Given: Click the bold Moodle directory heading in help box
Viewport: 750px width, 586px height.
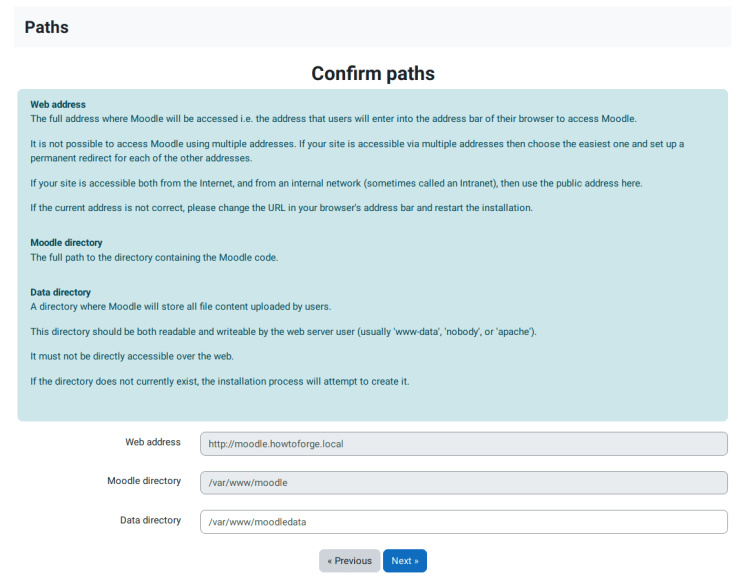Looking at the screenshot, I should (x=66, y=243).
